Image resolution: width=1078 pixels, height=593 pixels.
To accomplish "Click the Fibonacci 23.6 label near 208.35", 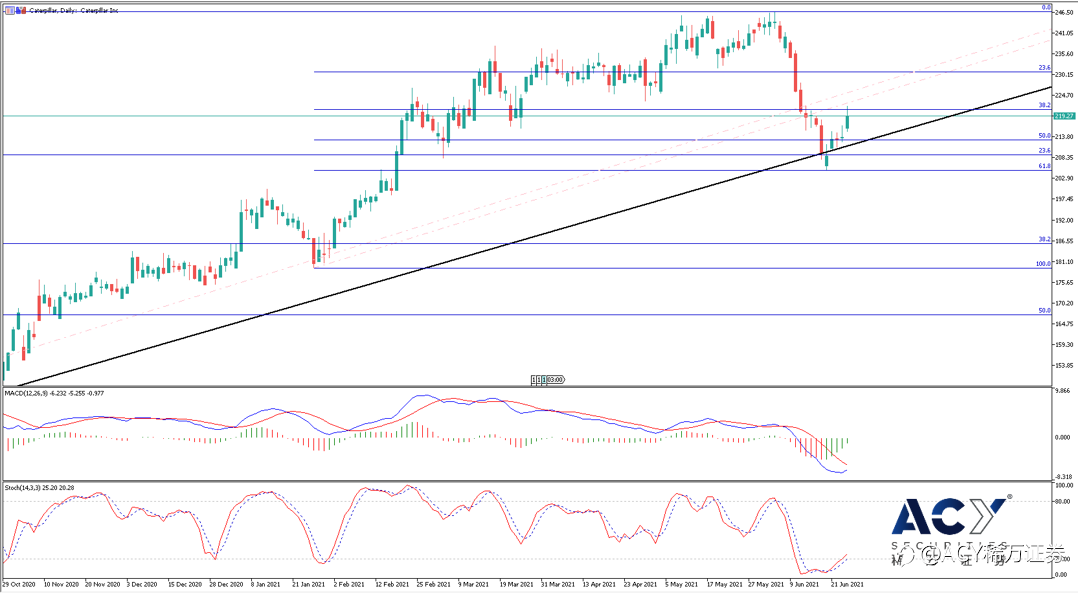I will pos(1044,150).
